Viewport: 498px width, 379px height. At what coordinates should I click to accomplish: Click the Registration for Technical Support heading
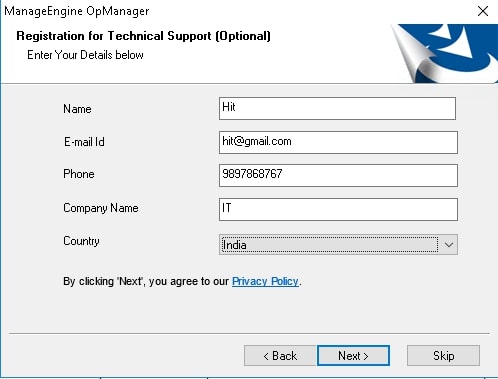point(143,36)
